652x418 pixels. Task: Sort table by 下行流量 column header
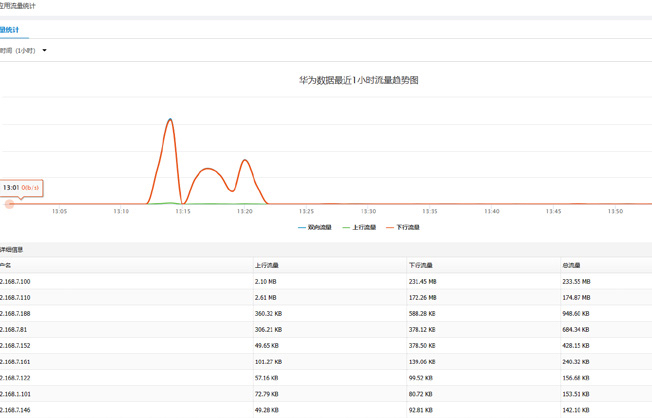coord(421,266)
